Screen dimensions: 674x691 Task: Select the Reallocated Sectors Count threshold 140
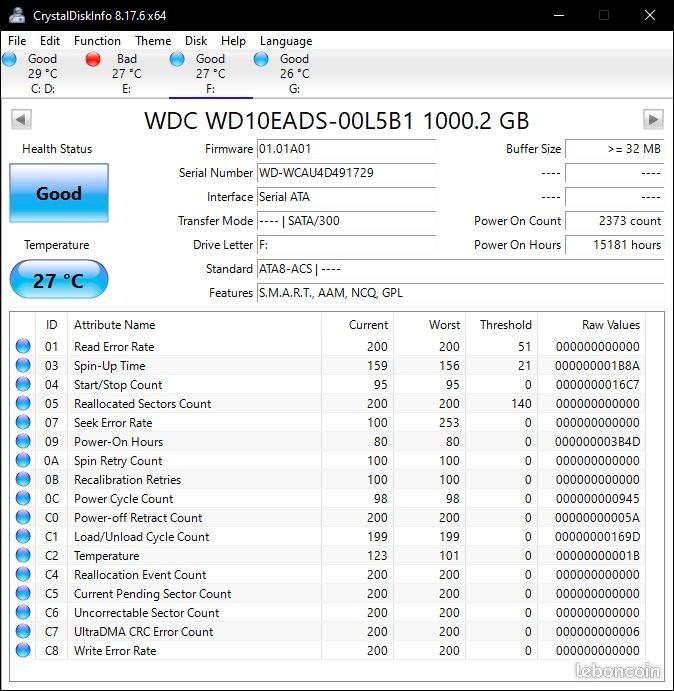[x=521, y=404]
